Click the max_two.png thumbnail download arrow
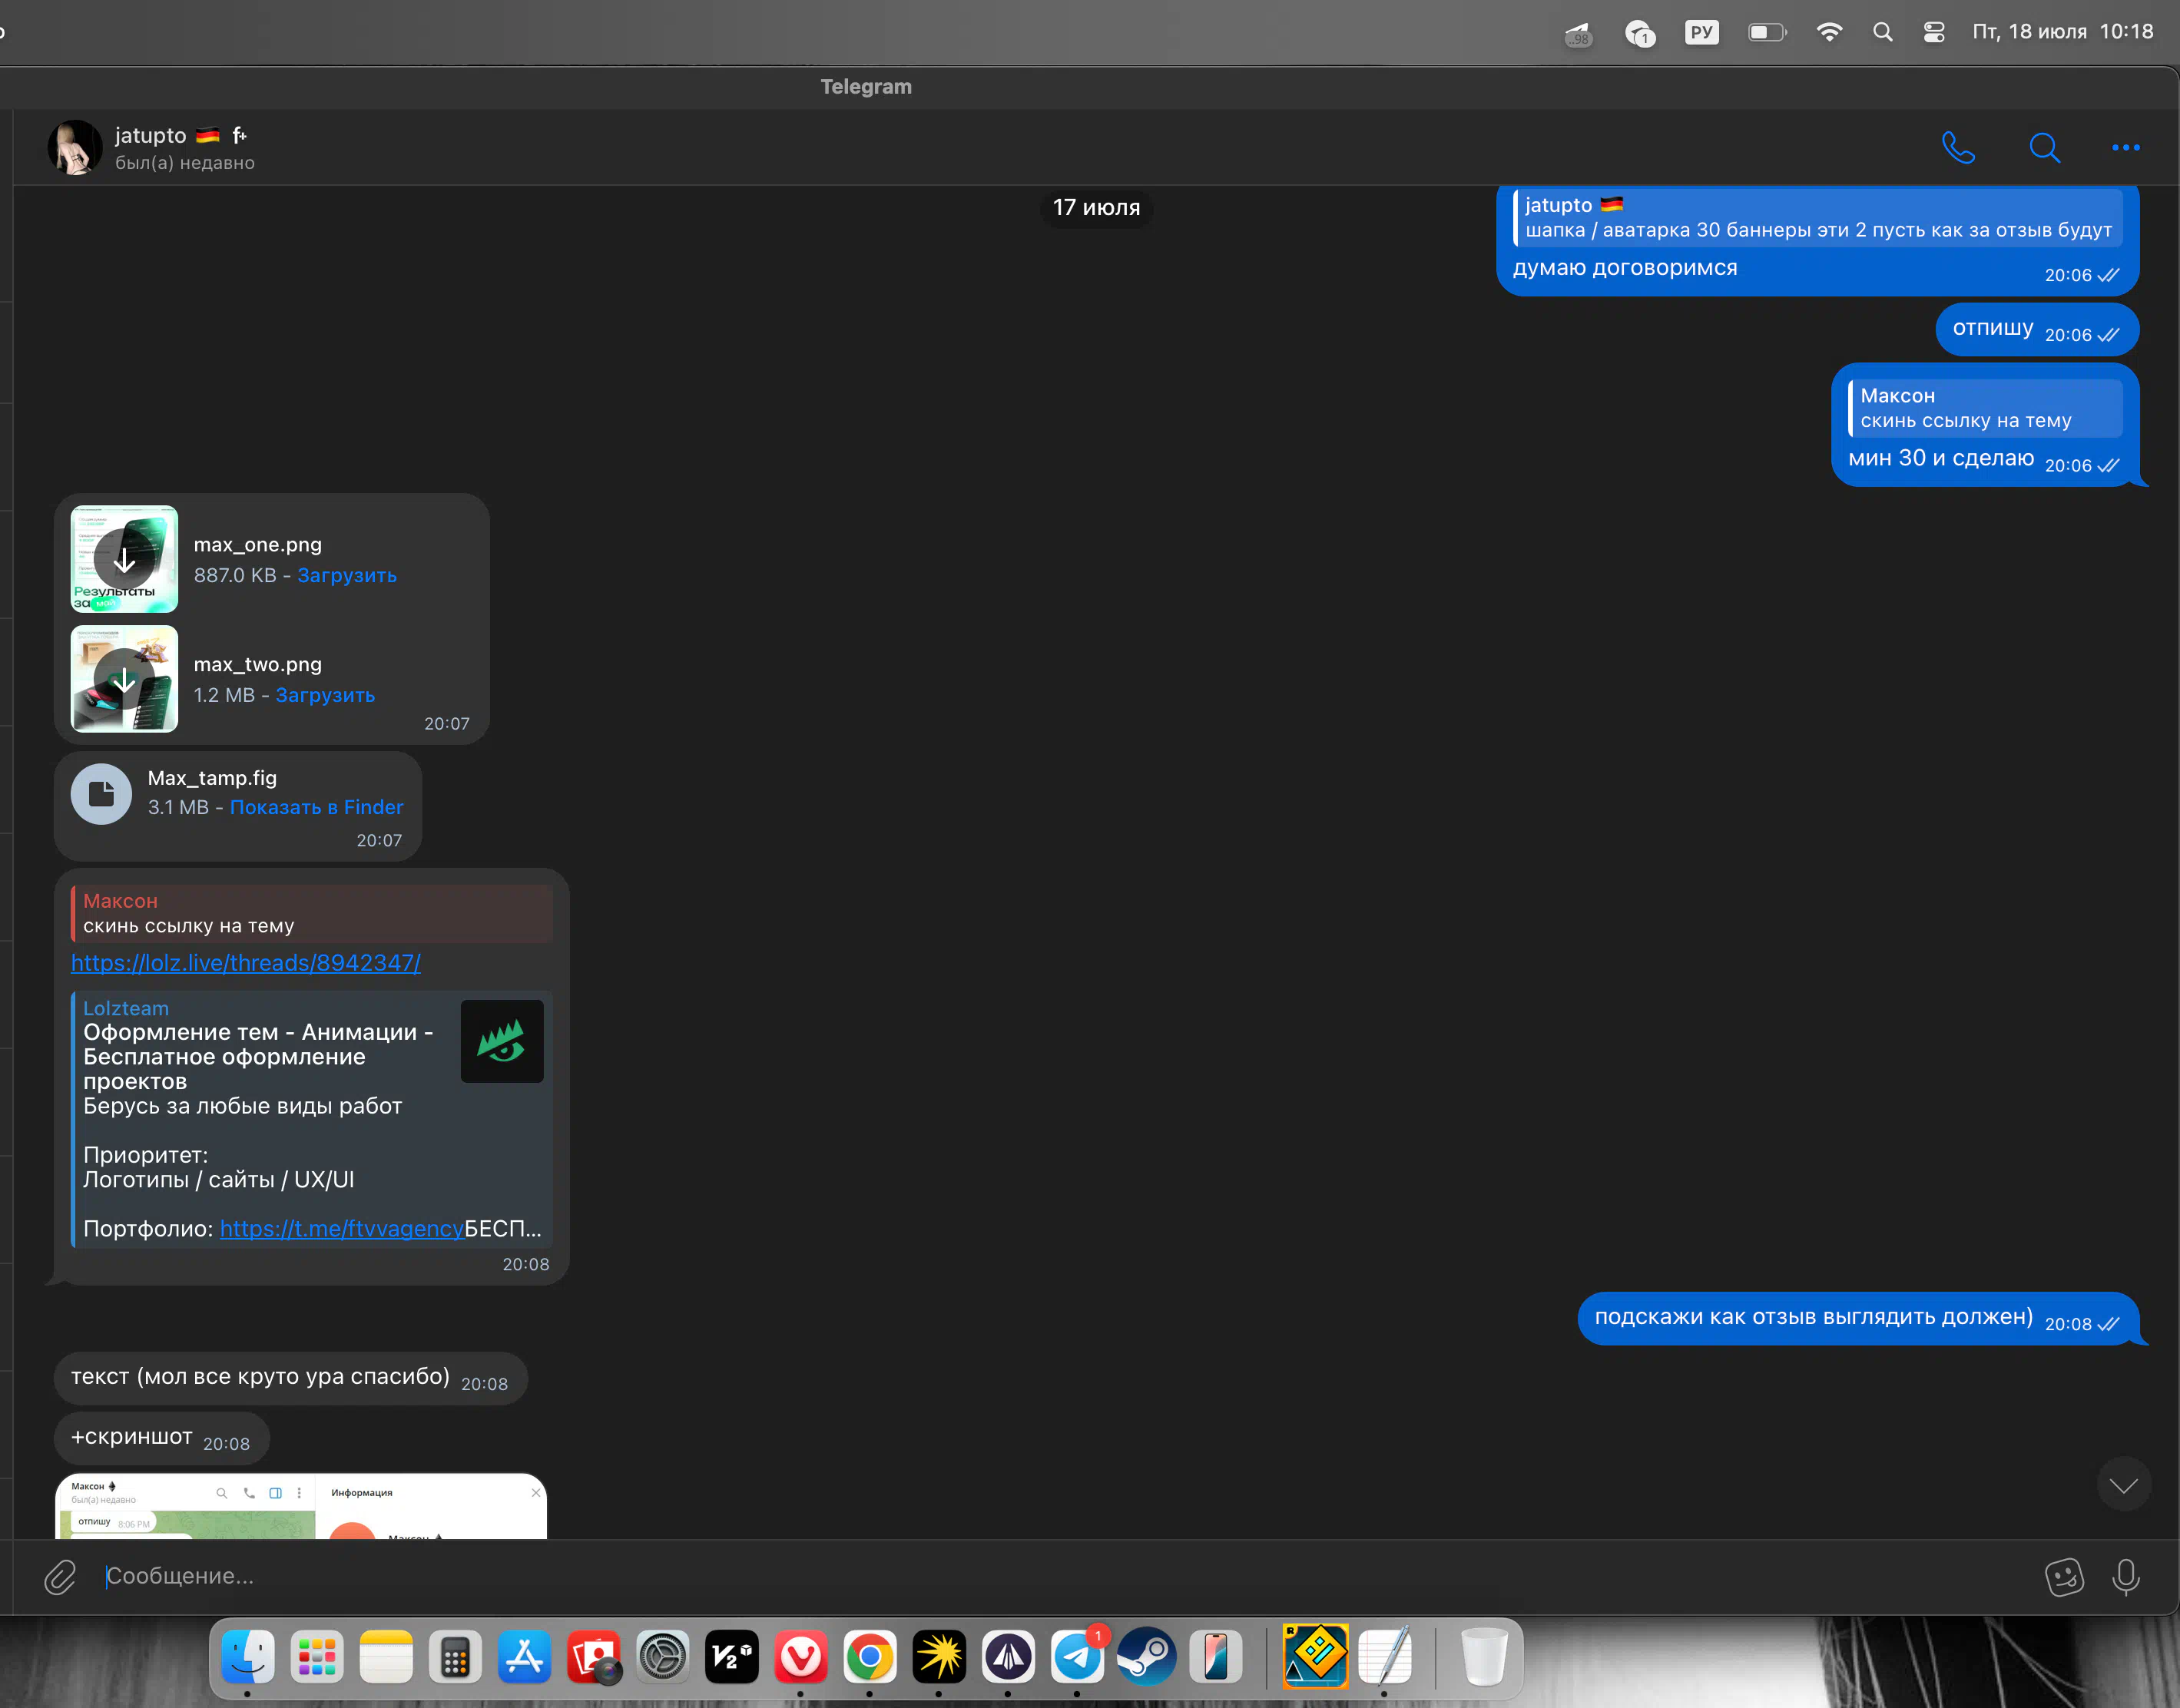Image resolution: width=2180 pixels, height=1708 pixels. [124, 679]
